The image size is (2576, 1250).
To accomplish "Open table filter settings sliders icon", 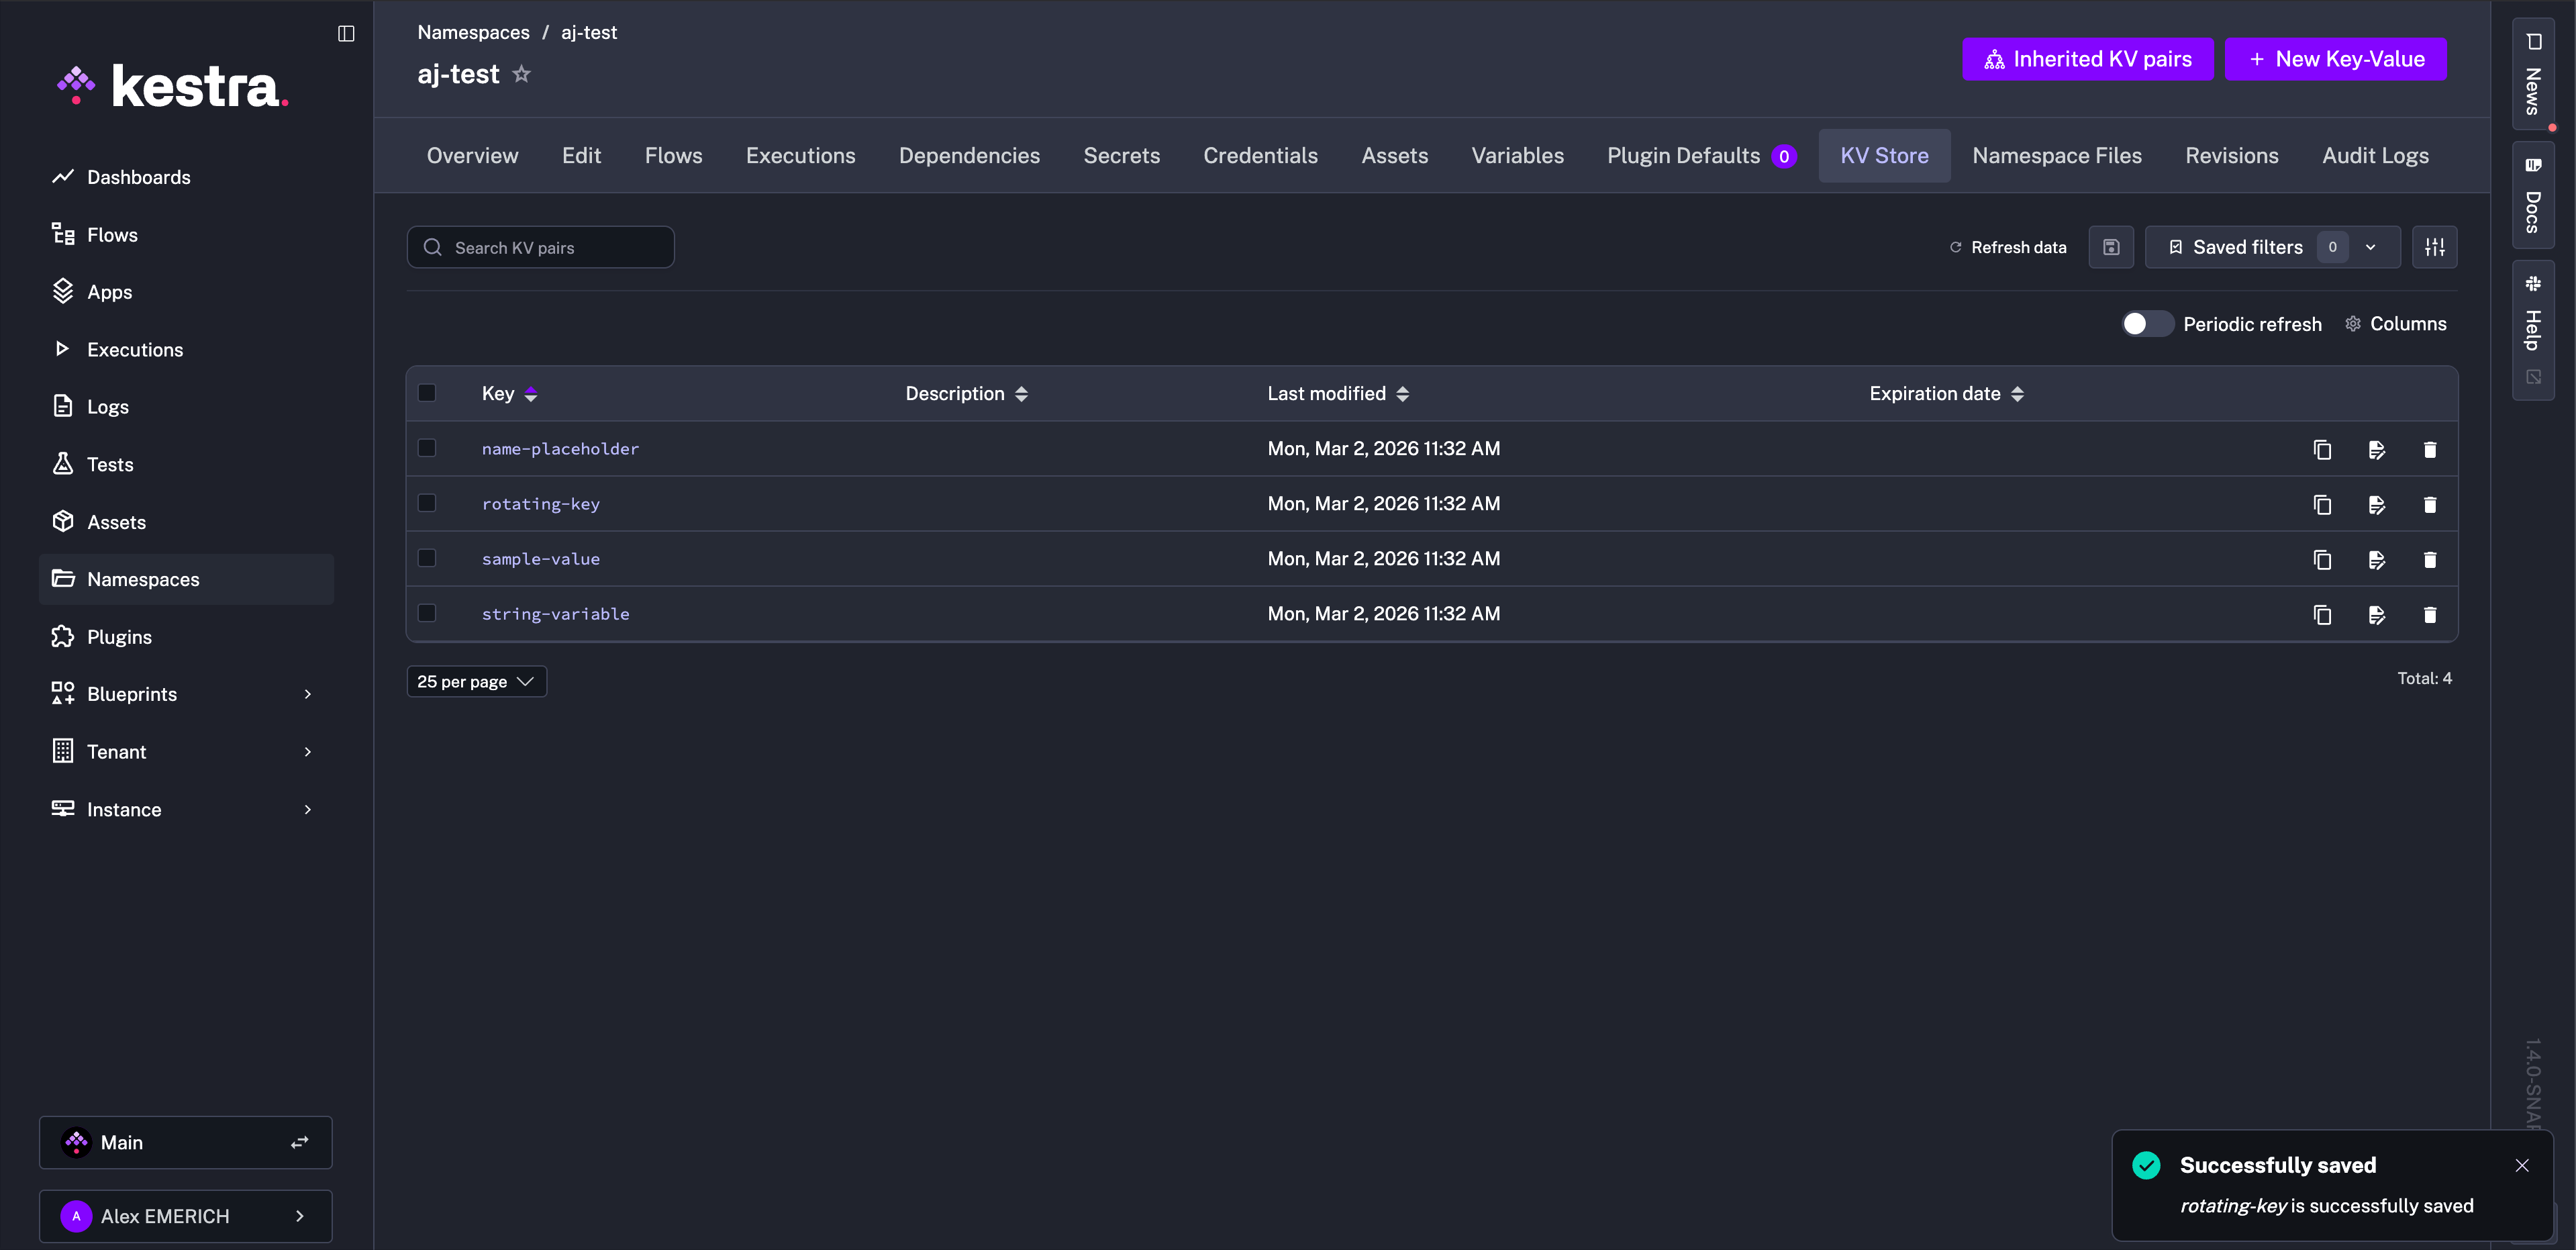I will tap(2434, 247).
